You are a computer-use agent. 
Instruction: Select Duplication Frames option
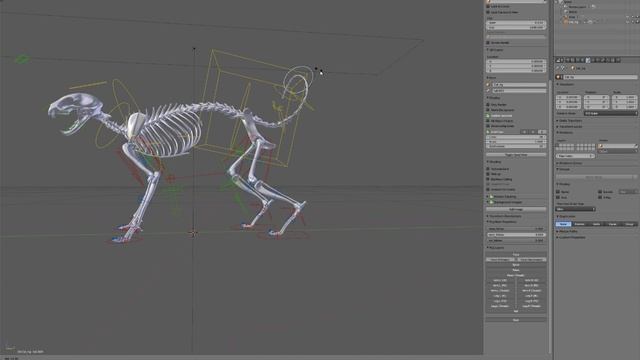pos(580,224)
